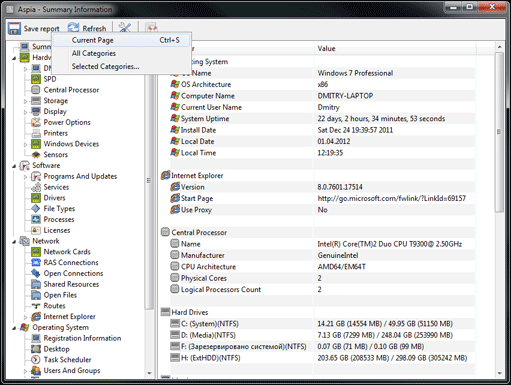Click the Windows Devices icon
Image resolution: width=511 pixels, height=385 pixels.
click(36, 144)
